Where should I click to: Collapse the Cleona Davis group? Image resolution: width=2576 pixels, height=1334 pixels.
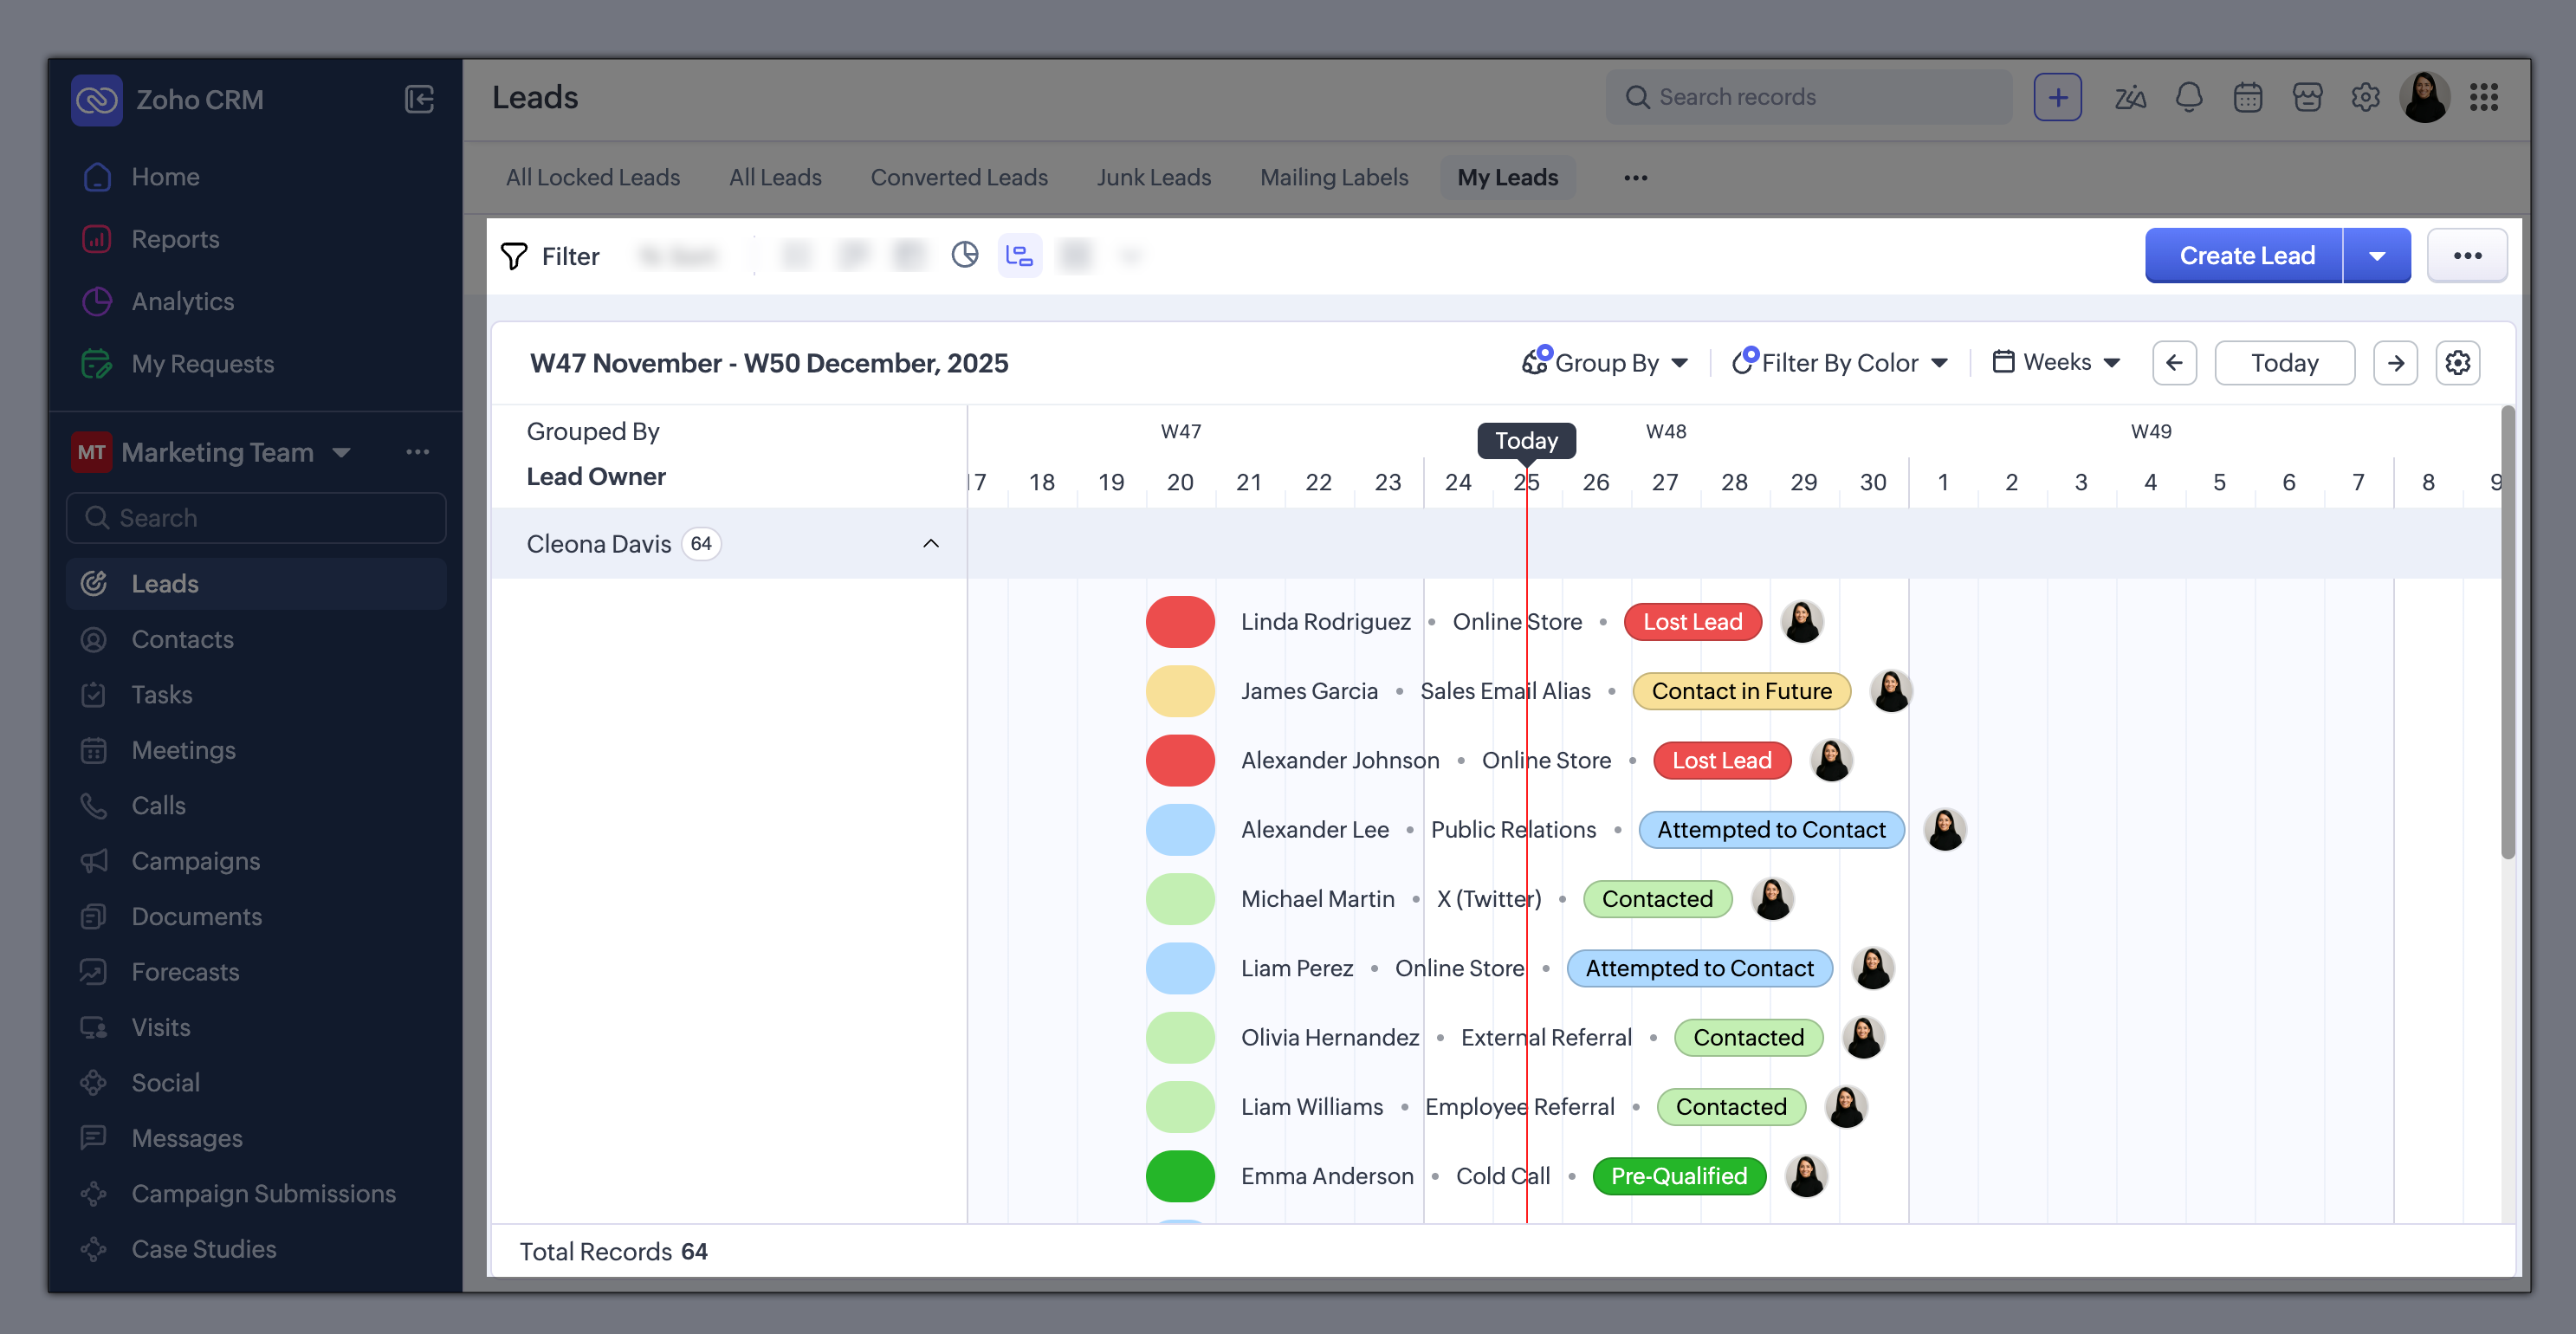(x=930, y=543)
